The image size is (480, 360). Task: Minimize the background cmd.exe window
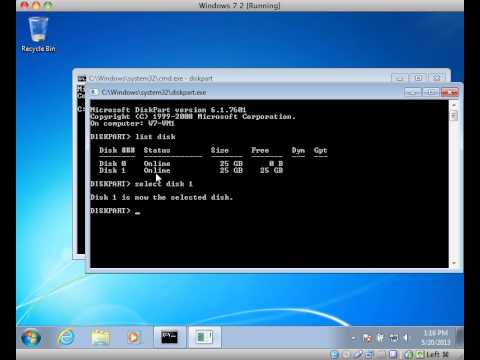coord(400,78)
